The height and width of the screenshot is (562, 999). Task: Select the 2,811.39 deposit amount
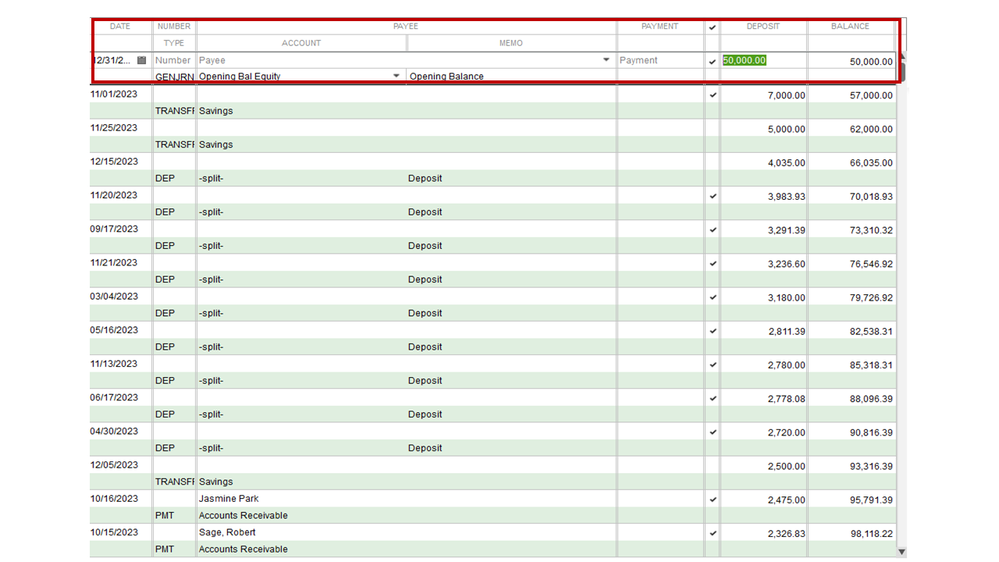click(786, 331)
